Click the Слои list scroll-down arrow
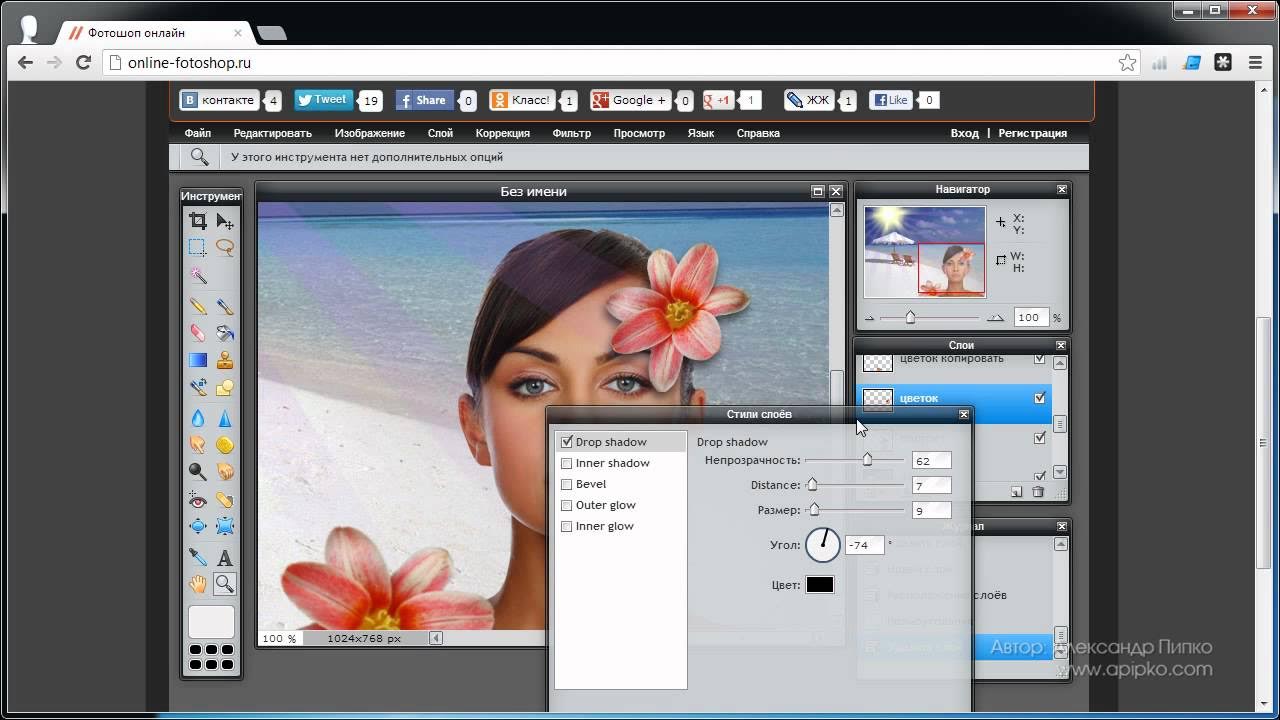Image resolution: width=1280 pixels, height=720 pixels. click(x=1060, y=472)
